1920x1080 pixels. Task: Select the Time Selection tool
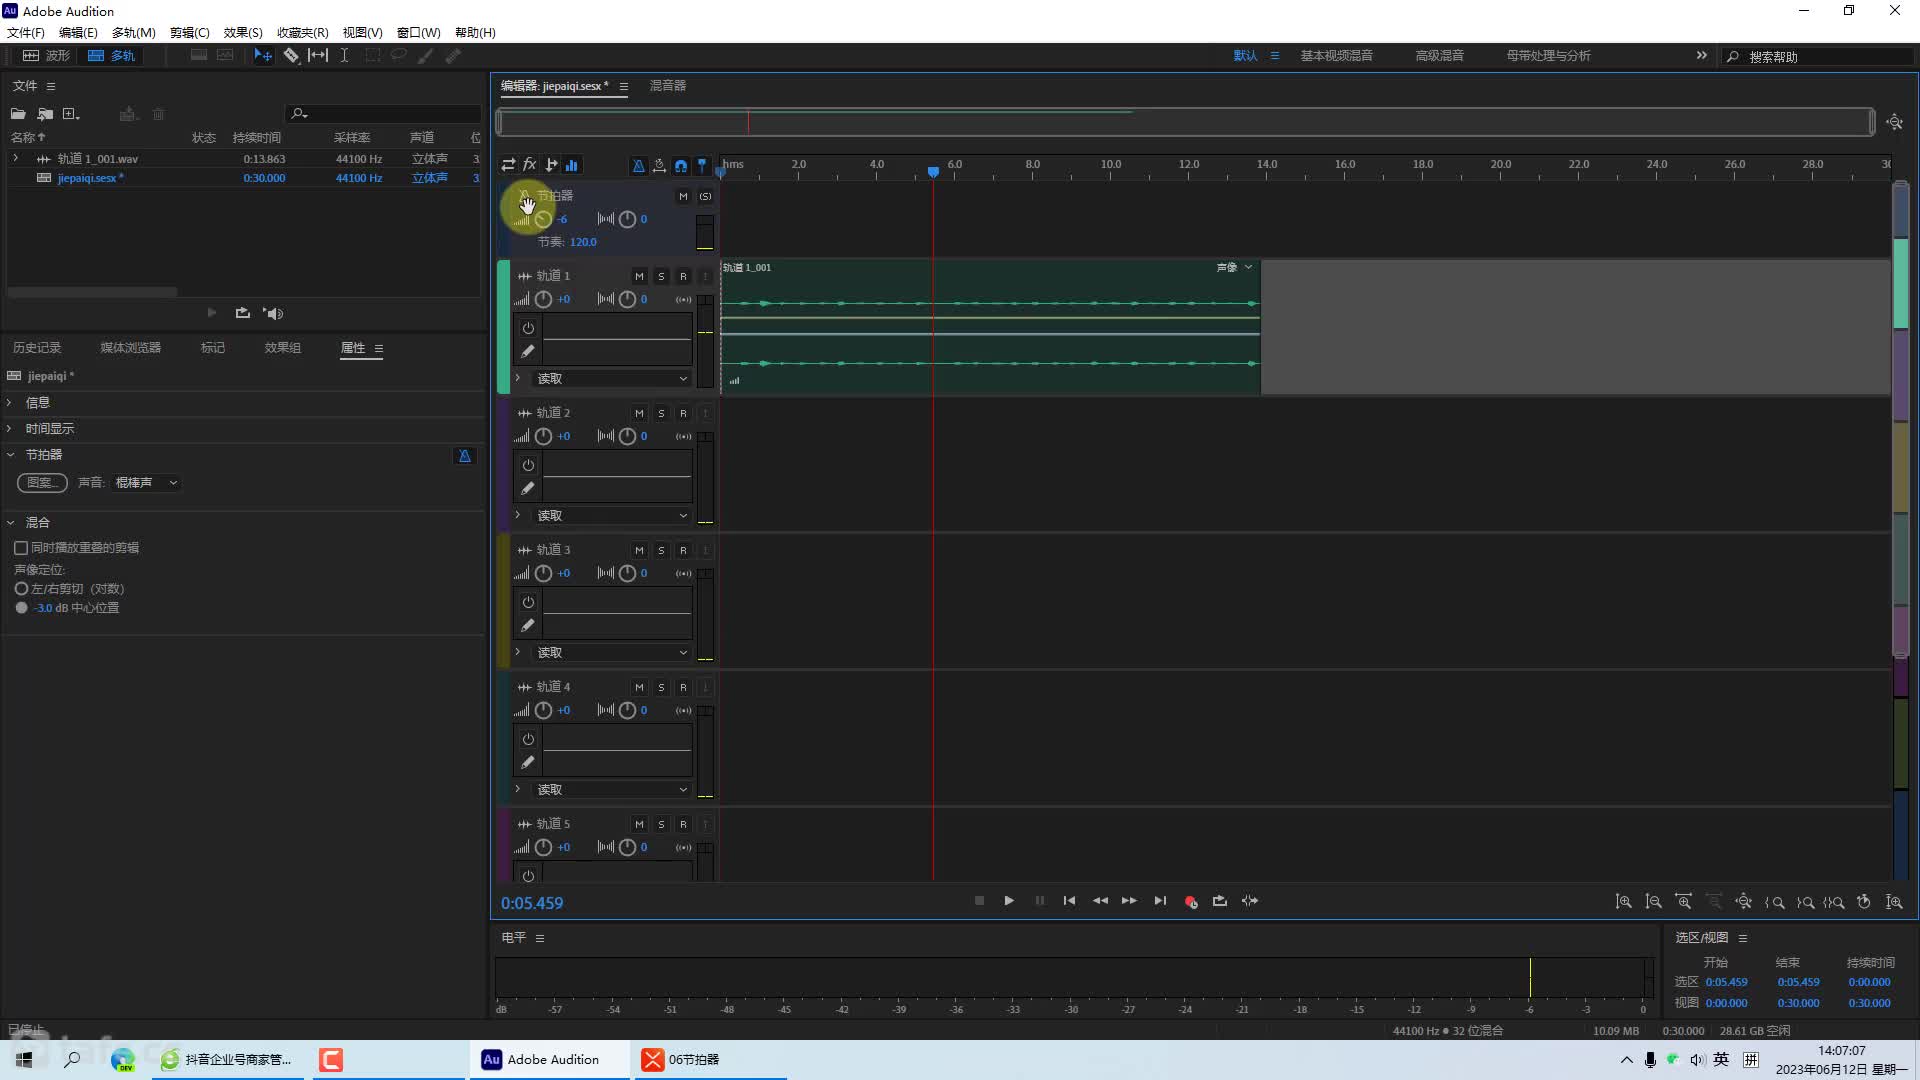[x=344, y=56]
